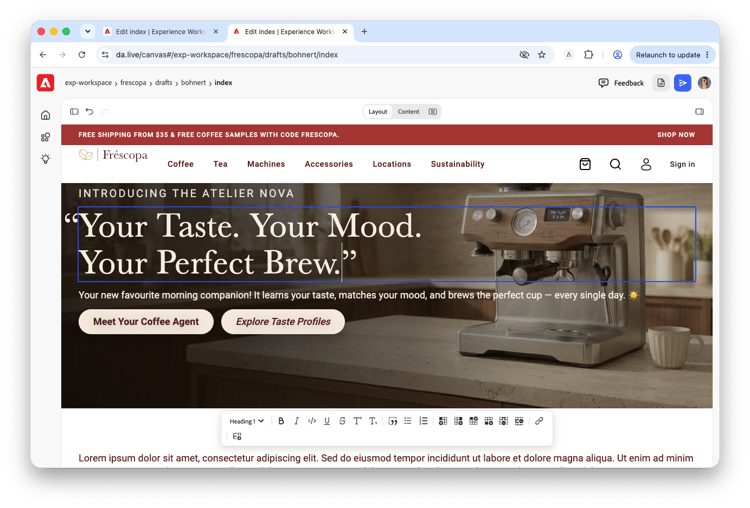Open the browser extensions puzzle icon

pyautogui.click(x=588, y=55)
